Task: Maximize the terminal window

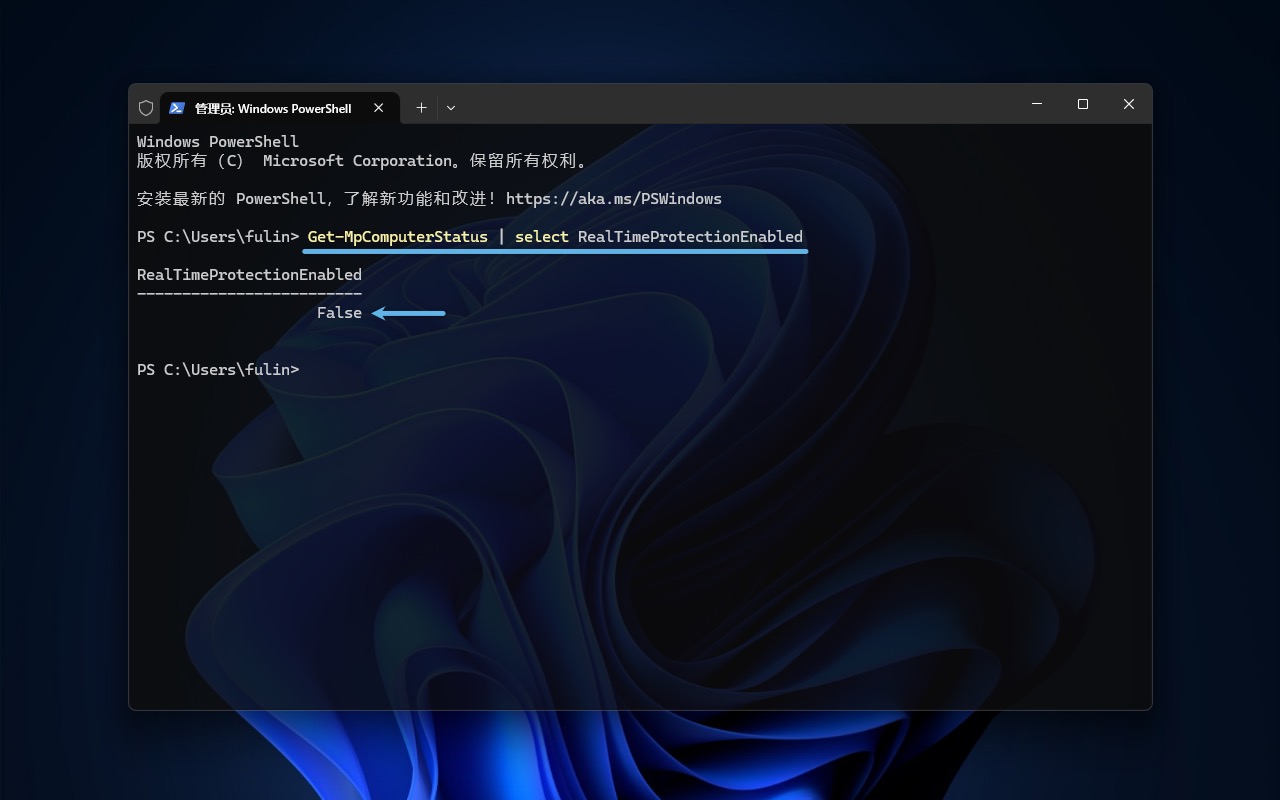Action: (1082, 104)
